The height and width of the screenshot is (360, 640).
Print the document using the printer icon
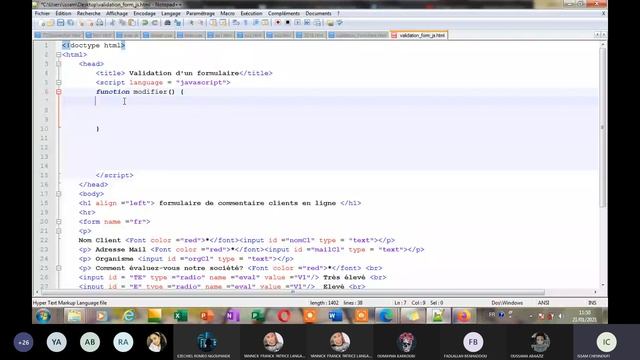(100, 23)
